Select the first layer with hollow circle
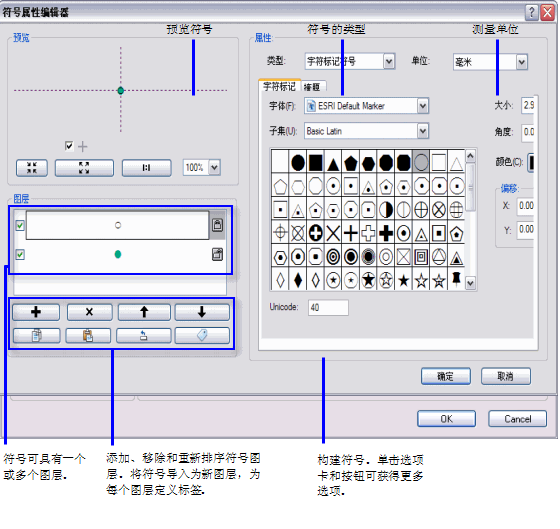 coord(118,225)
